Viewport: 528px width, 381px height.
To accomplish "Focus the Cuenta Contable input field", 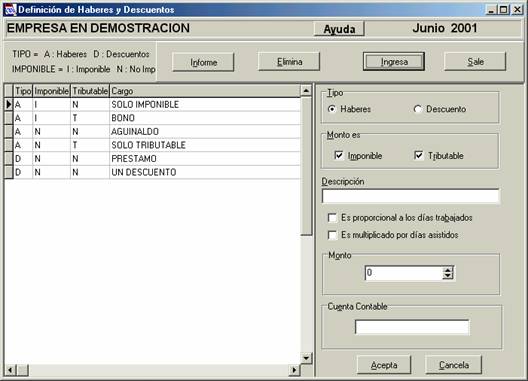I will tap(412, 327).
